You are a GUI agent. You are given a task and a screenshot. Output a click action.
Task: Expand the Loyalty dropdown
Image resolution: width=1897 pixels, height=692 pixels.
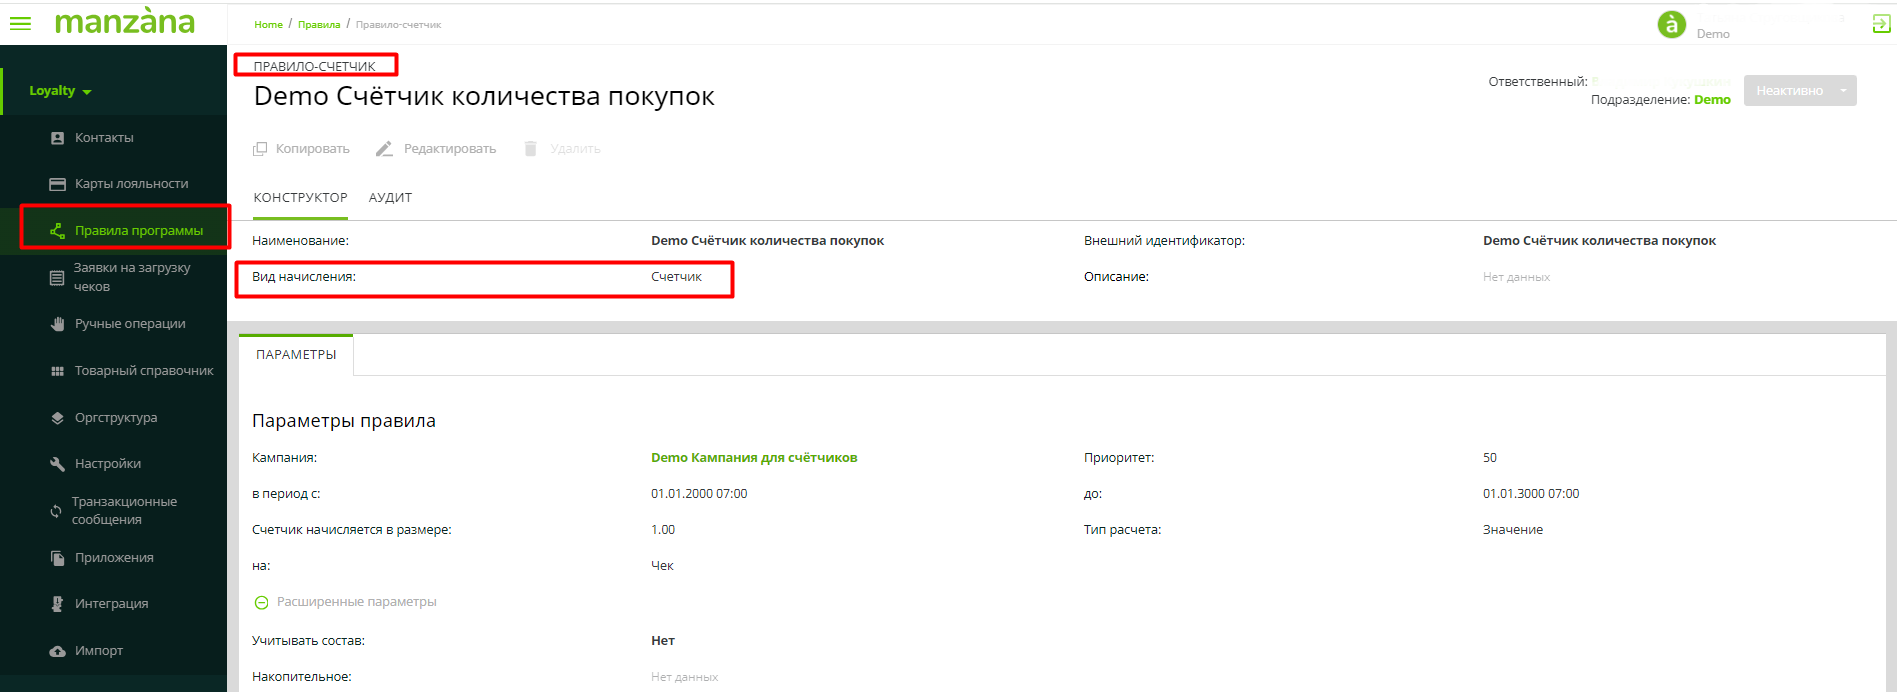(60, 91)
